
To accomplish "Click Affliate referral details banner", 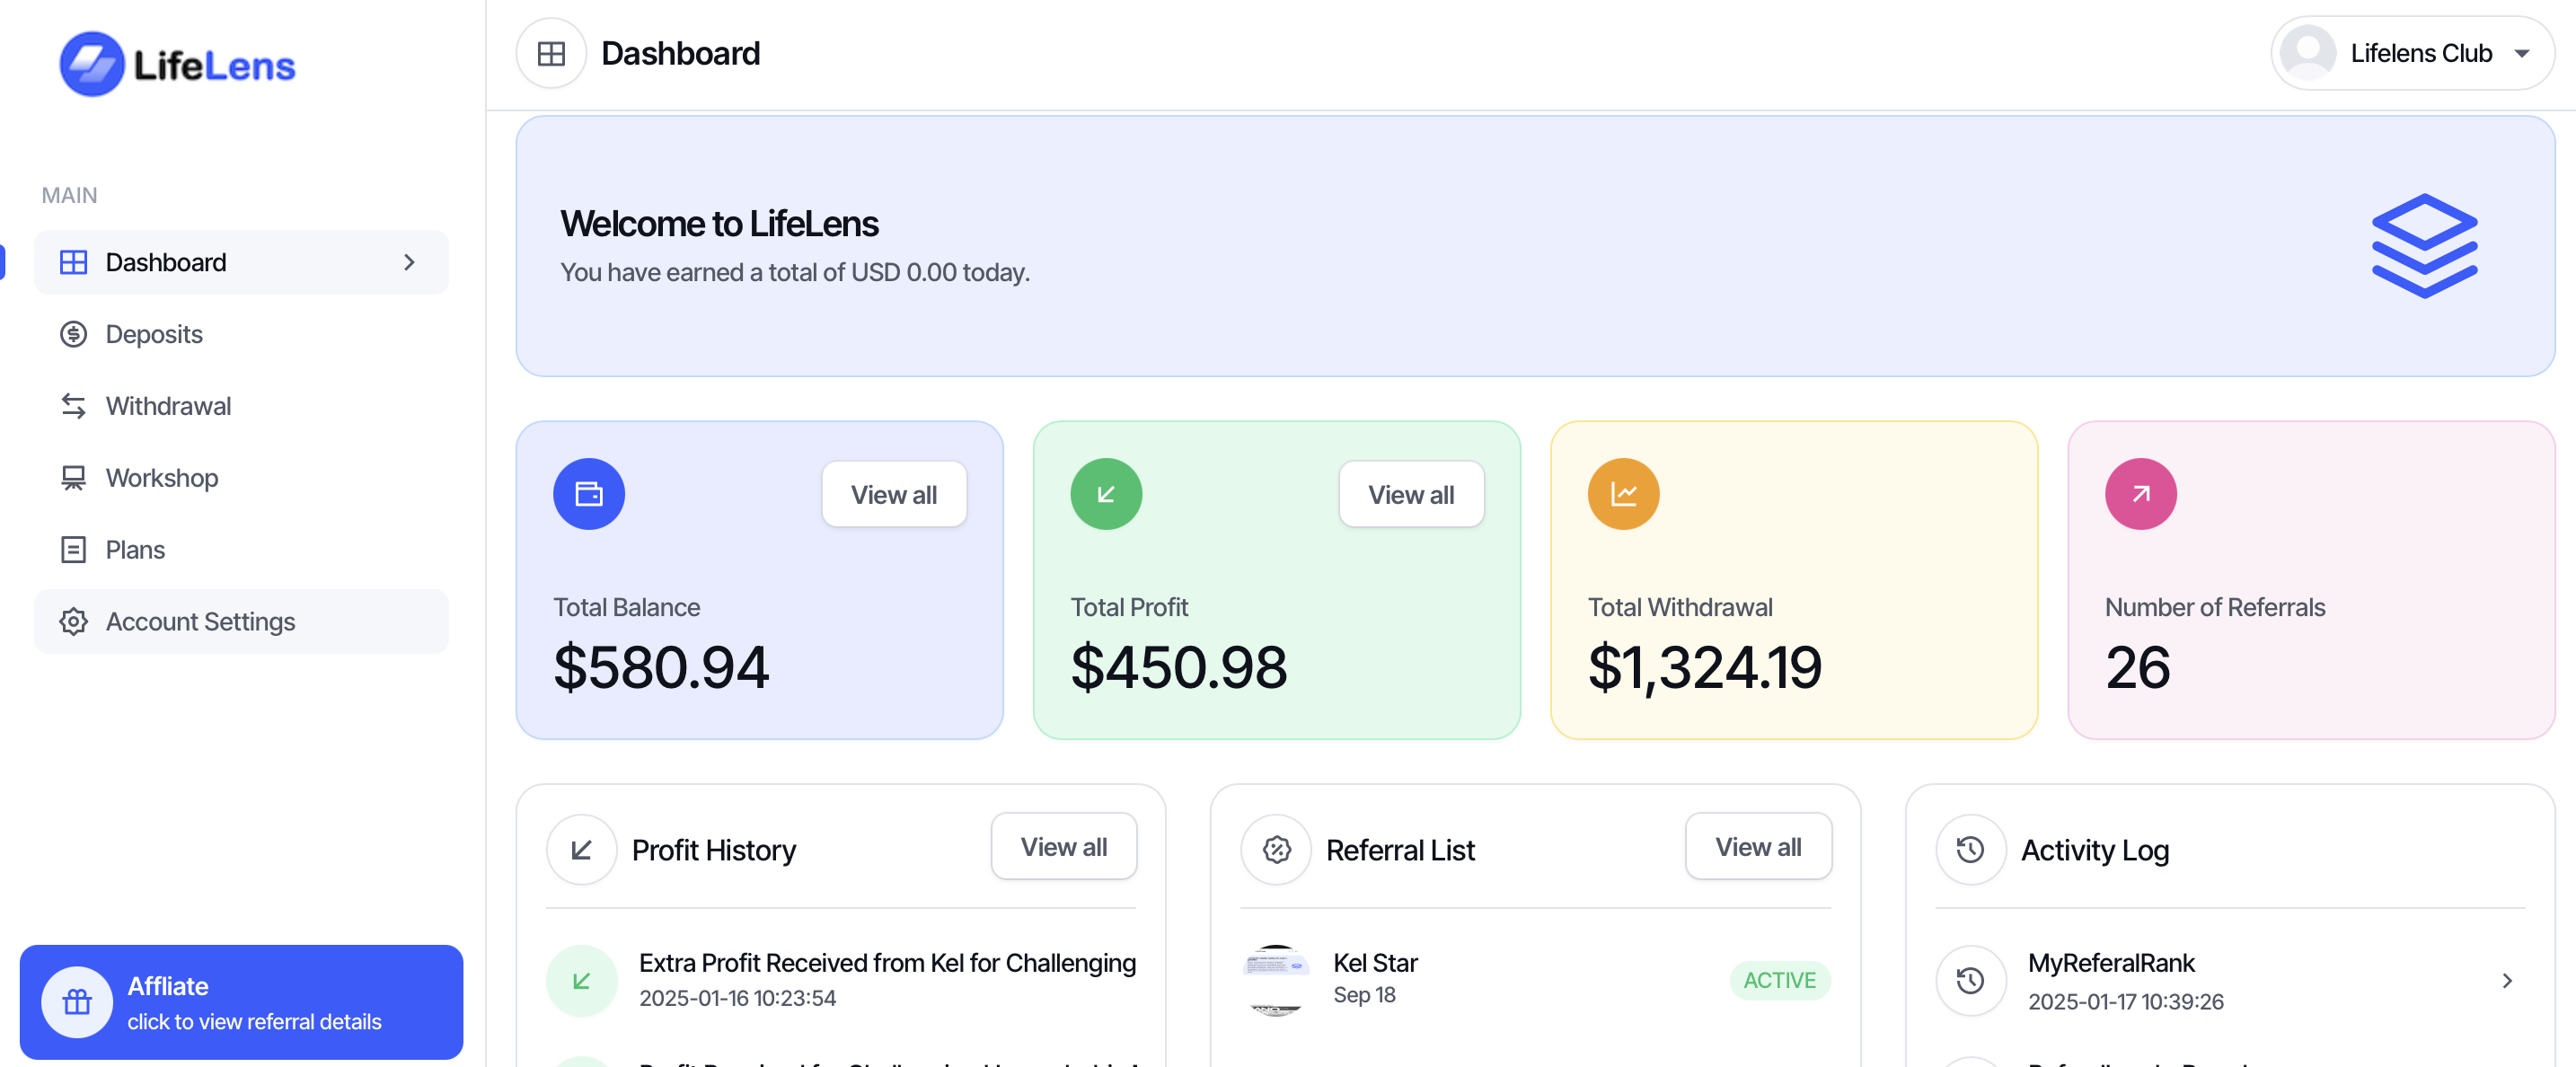I will point(241,1002).
